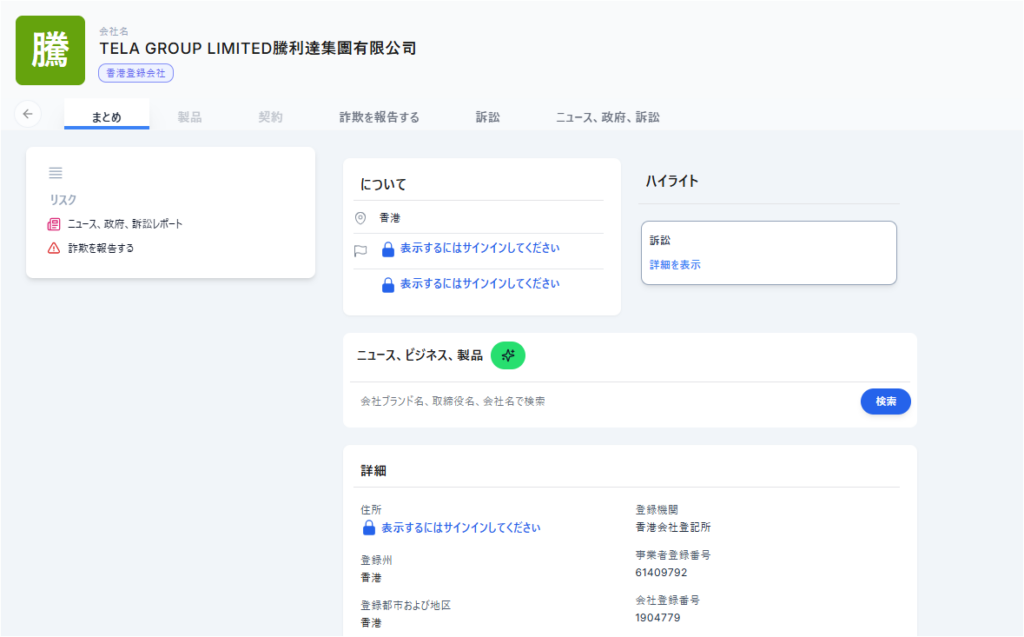
Task: Click the pink newspaper report icon
Action: 54,224
